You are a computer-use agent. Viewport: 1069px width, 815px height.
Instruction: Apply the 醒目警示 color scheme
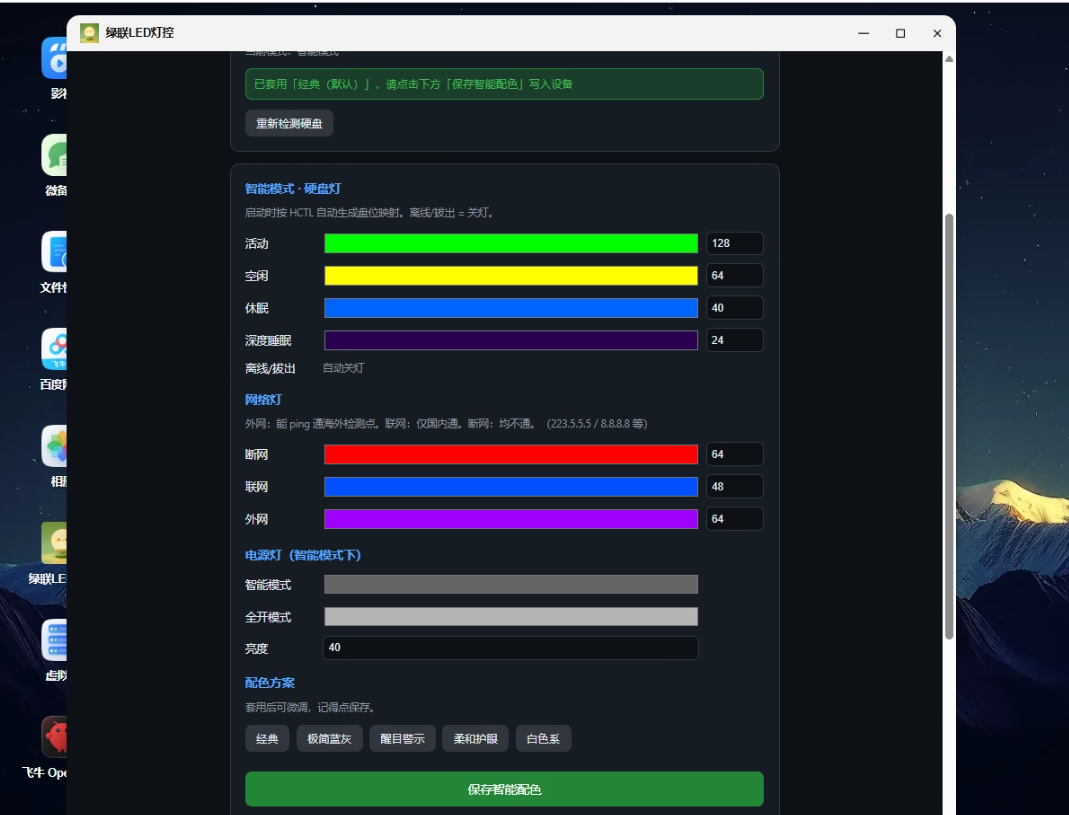click(402, 739)
